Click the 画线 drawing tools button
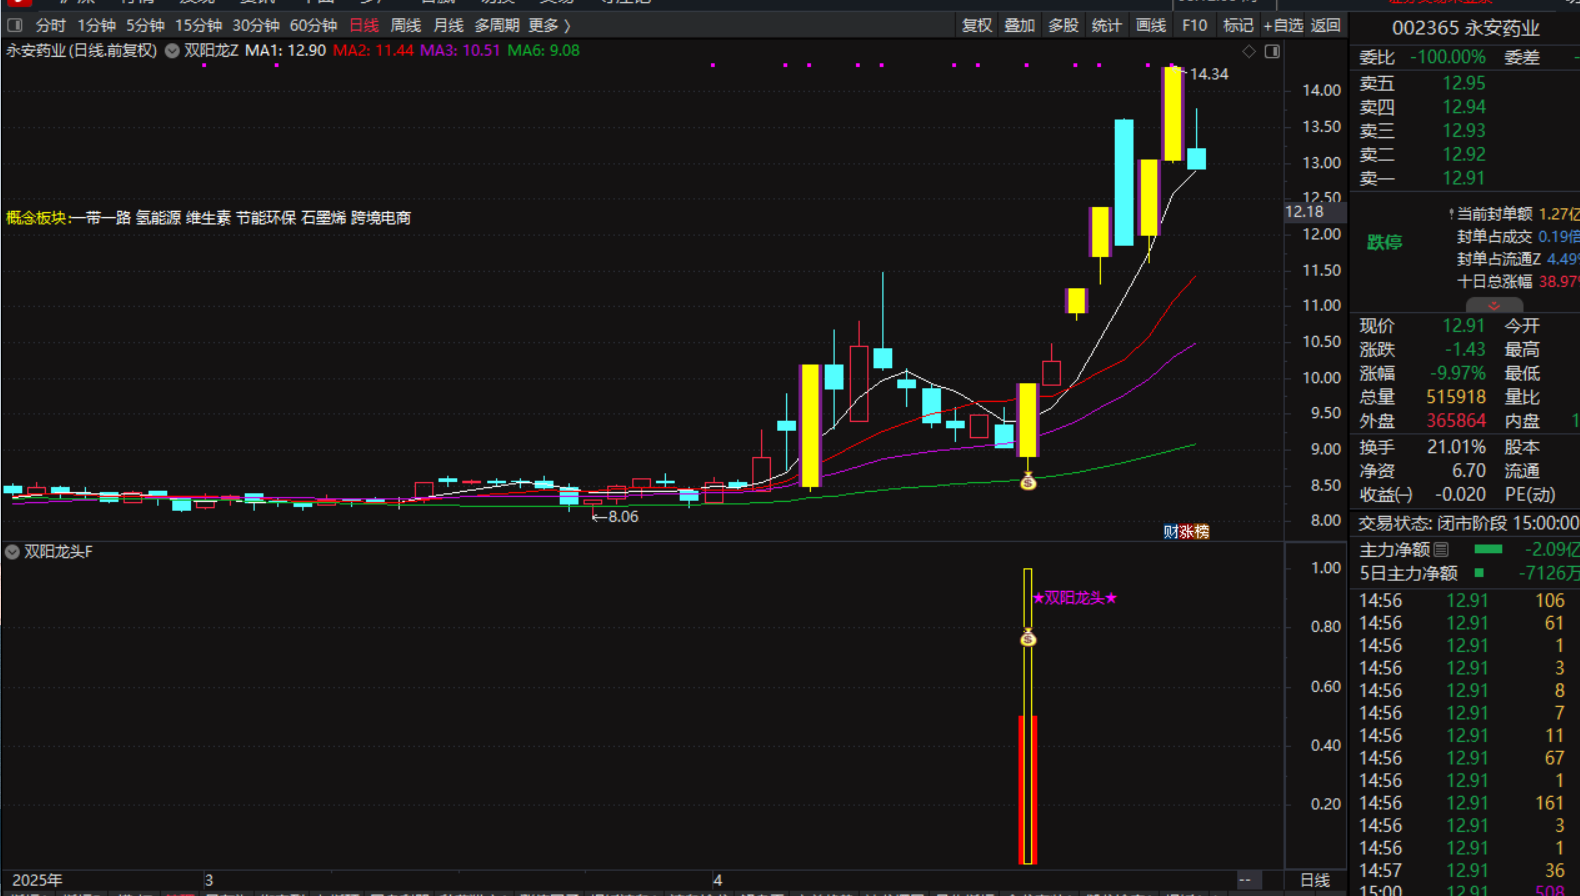Screen dimensions: 1580x896 pyautogui.click(x=1151, y=25)
